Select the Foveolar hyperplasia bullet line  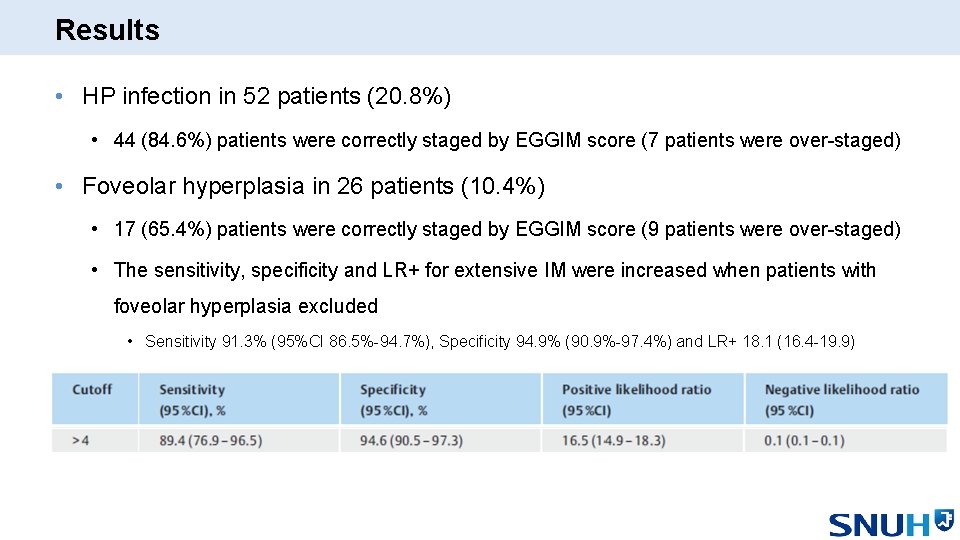tap(313, 186)
